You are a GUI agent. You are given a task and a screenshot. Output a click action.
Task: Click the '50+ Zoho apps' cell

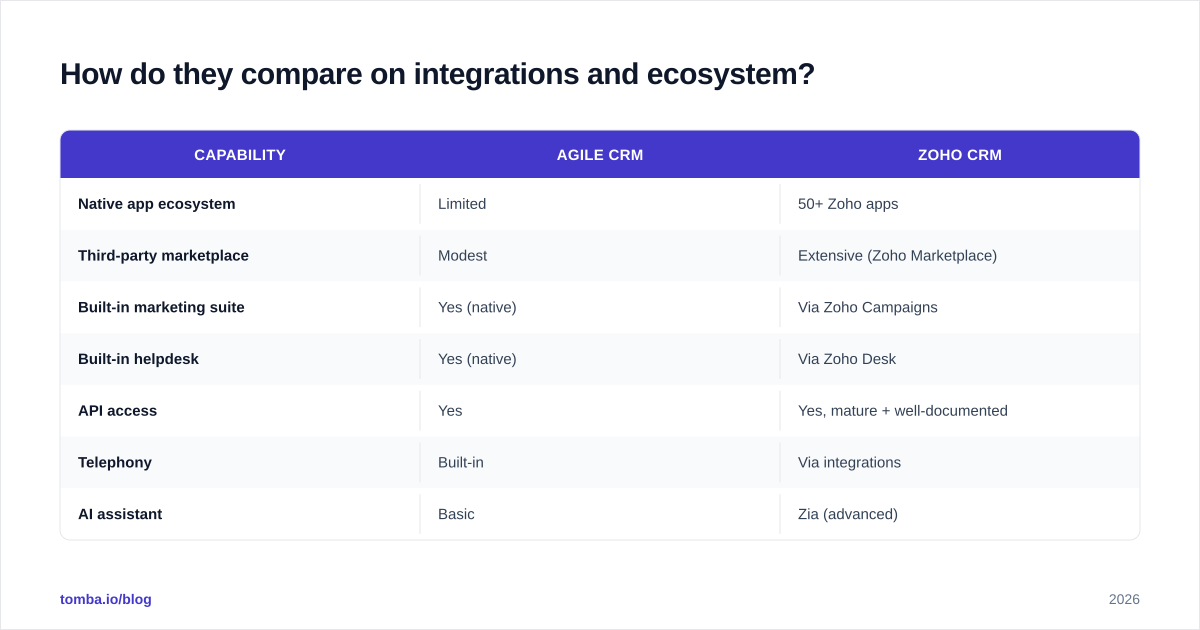coord(848,204)
